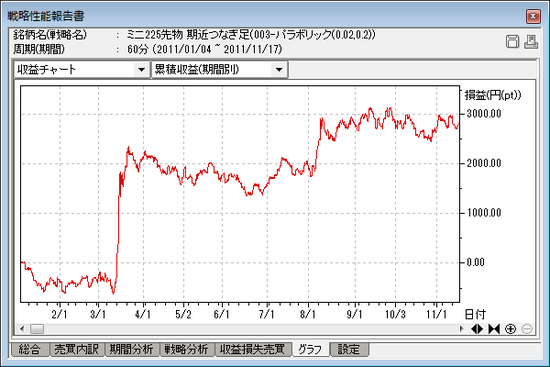Click the 日付 axis label
Viewport: 550px width, 367px height.
(475, 314)
